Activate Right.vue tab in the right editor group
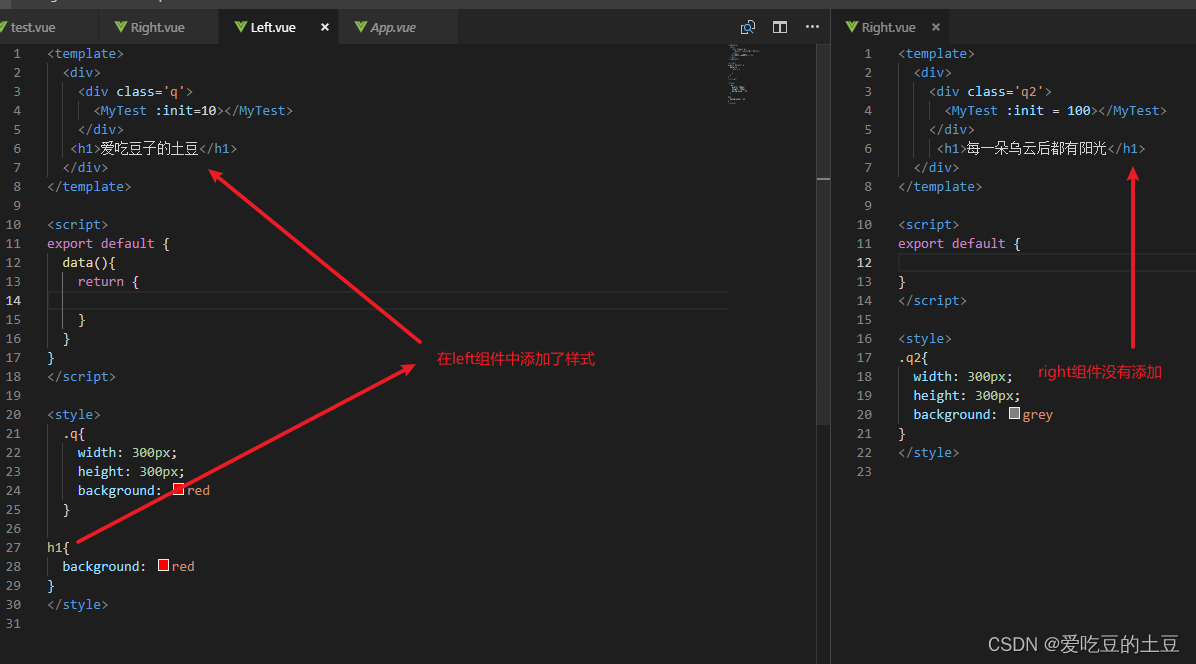The width and height of the screenshot is (1196, 664). [888, 27]
